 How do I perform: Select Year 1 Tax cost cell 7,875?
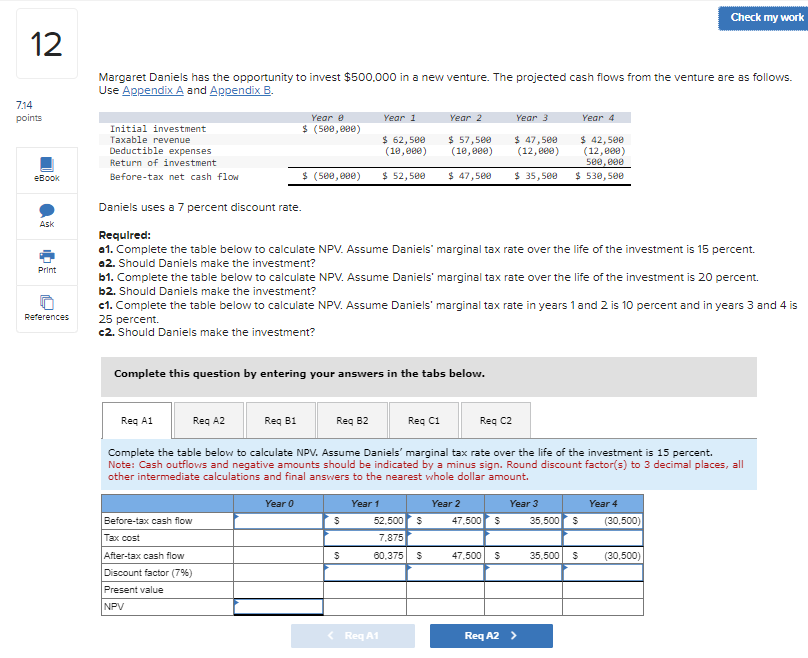point(365,538)
